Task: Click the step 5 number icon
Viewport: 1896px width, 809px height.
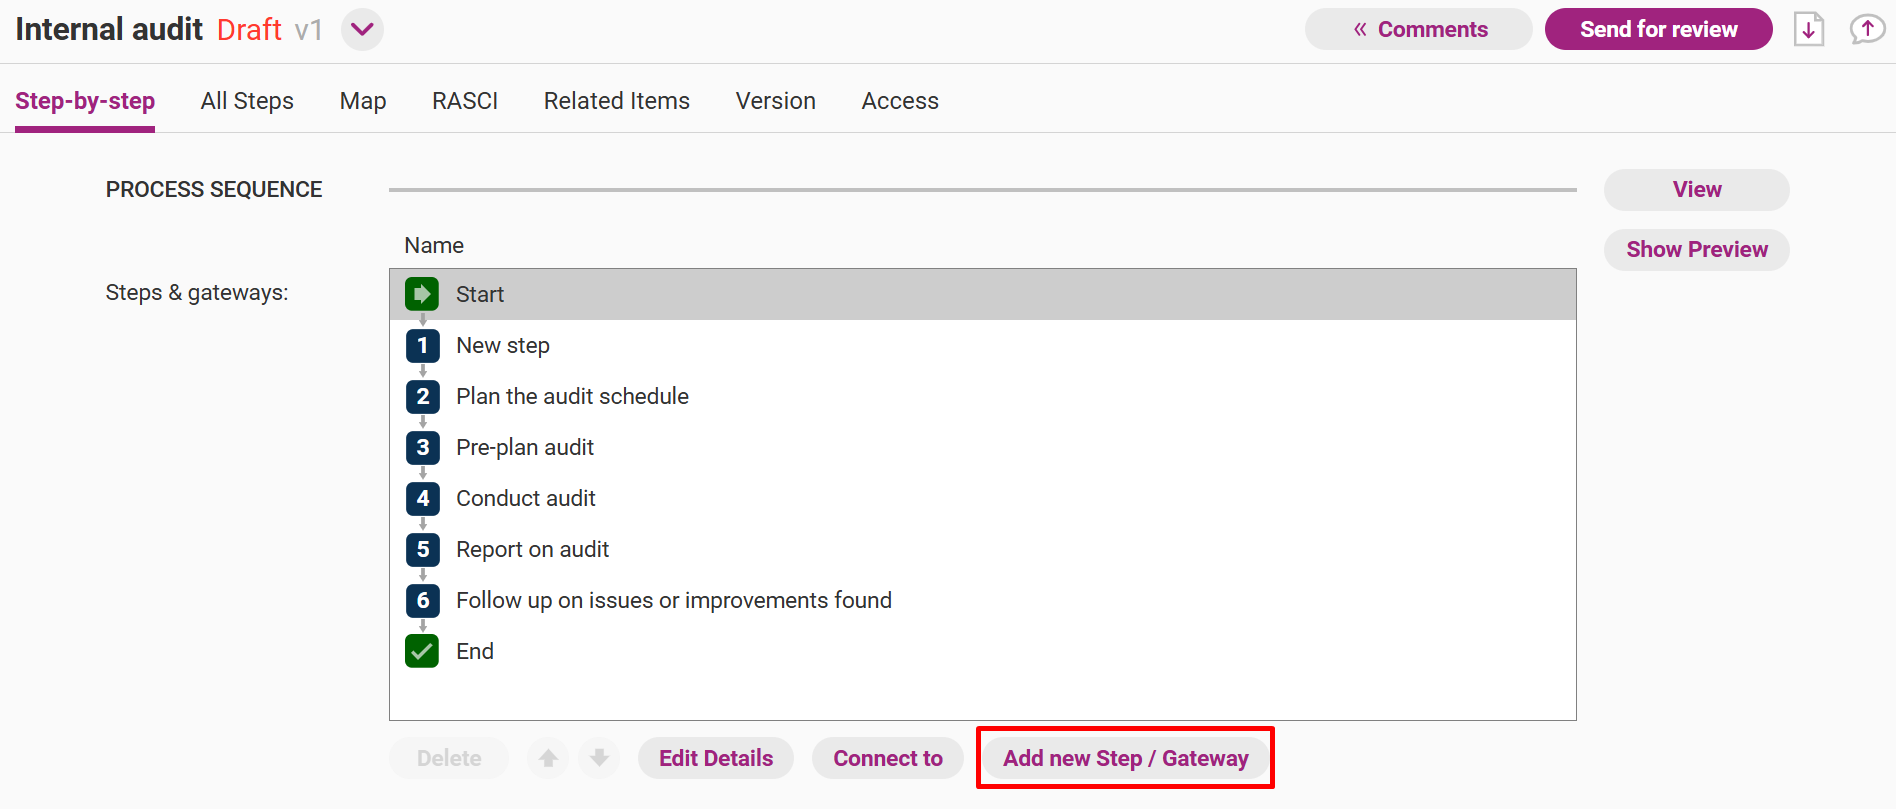Action: tap(422, 549)
